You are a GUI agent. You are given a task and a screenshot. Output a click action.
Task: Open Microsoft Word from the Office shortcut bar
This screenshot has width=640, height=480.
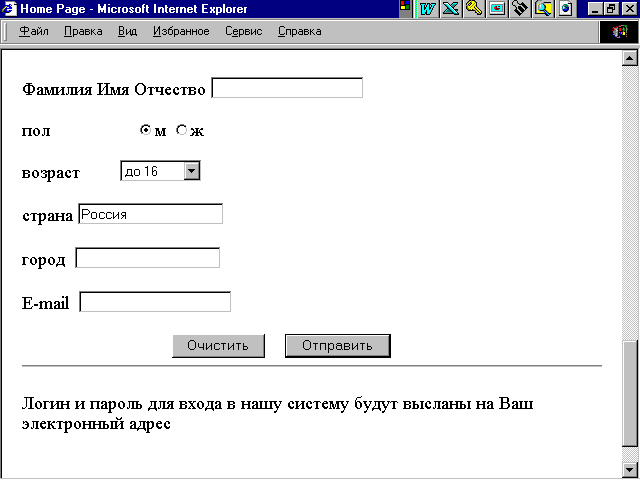click(x=427, y=8)
